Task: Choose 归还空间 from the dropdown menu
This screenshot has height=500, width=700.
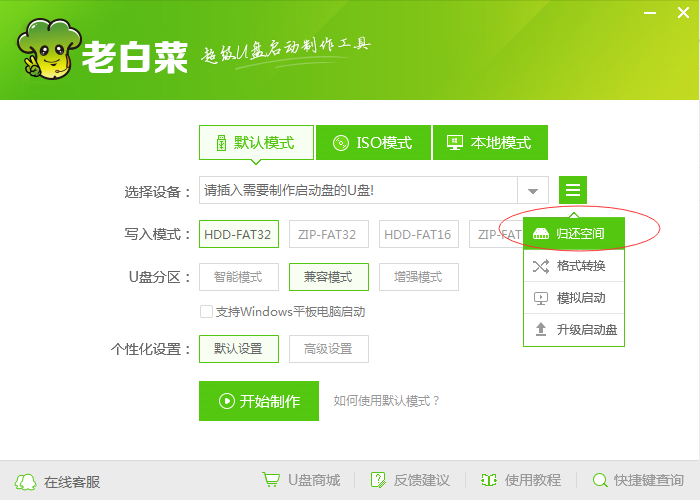Action: pos(574,233)
